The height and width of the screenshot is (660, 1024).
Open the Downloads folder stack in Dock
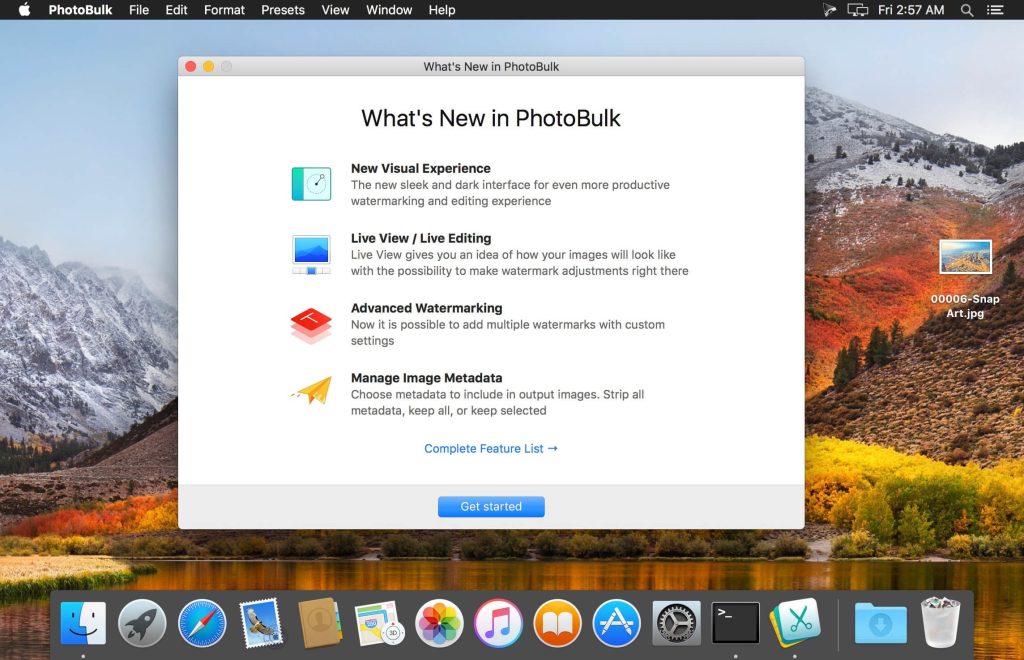tap(880, 624)
